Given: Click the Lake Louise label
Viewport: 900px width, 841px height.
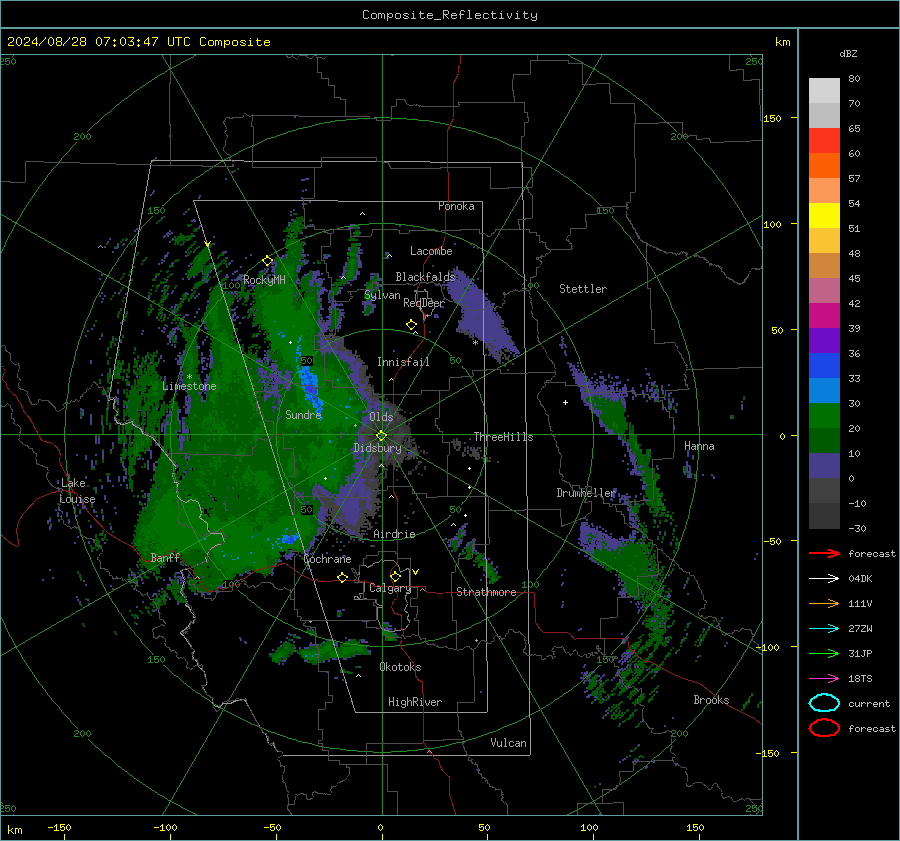Looking at the screenshot, I should click(x=77, y=491).
